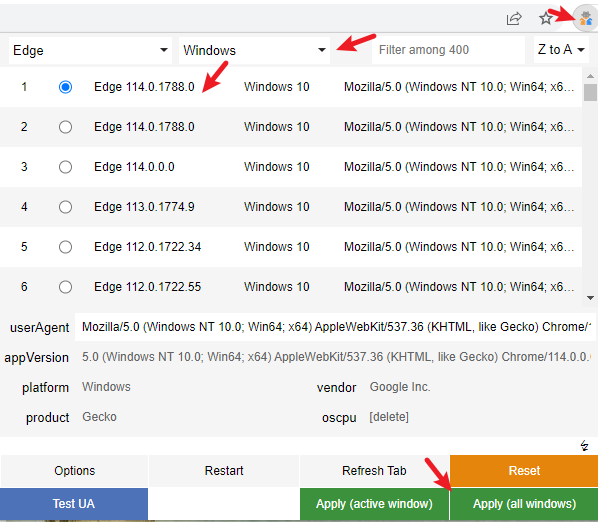Click the scroll down arrow of the list

(590, 298)
